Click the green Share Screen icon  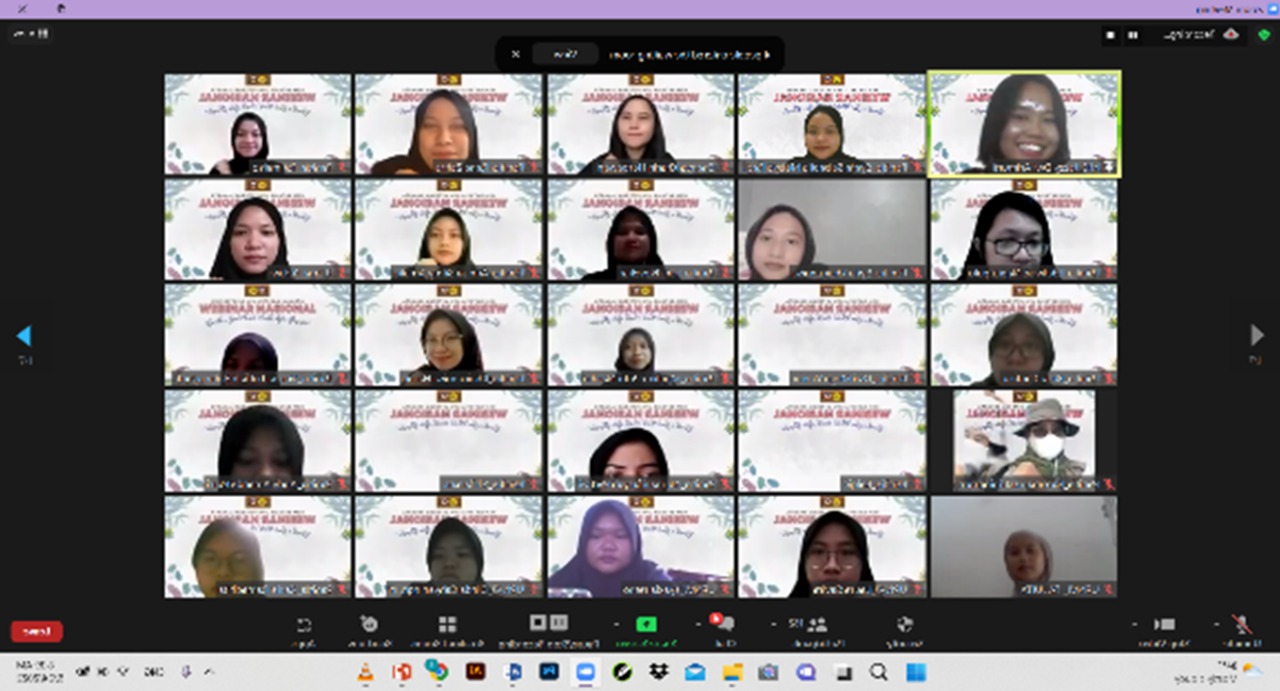click(x=646, y=624)
